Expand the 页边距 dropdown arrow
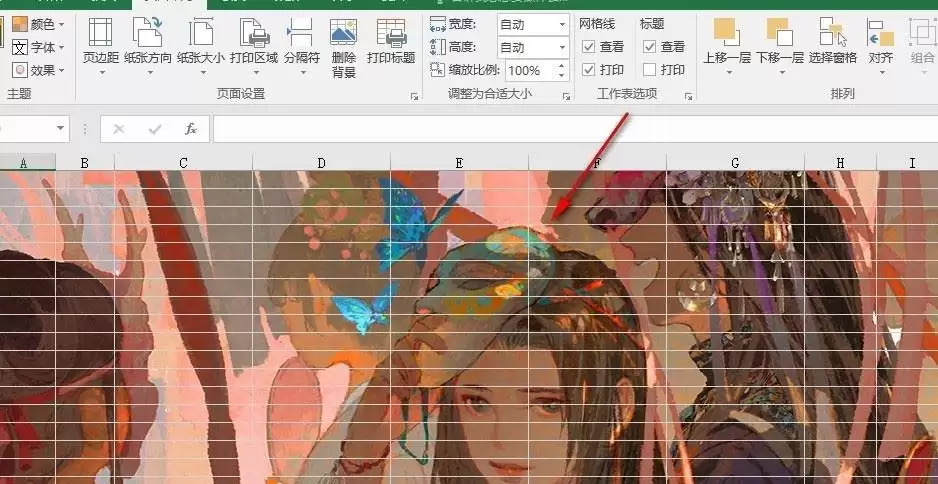The height and width of the screenshot is (484, 938). 101,73
